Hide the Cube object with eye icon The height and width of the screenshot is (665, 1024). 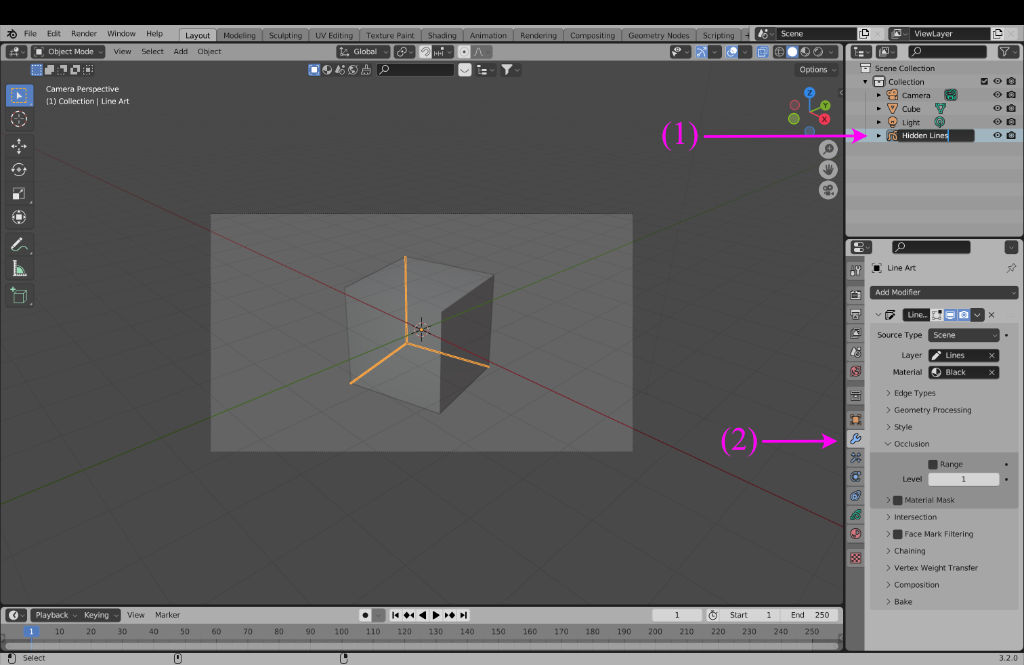(997, 108)
